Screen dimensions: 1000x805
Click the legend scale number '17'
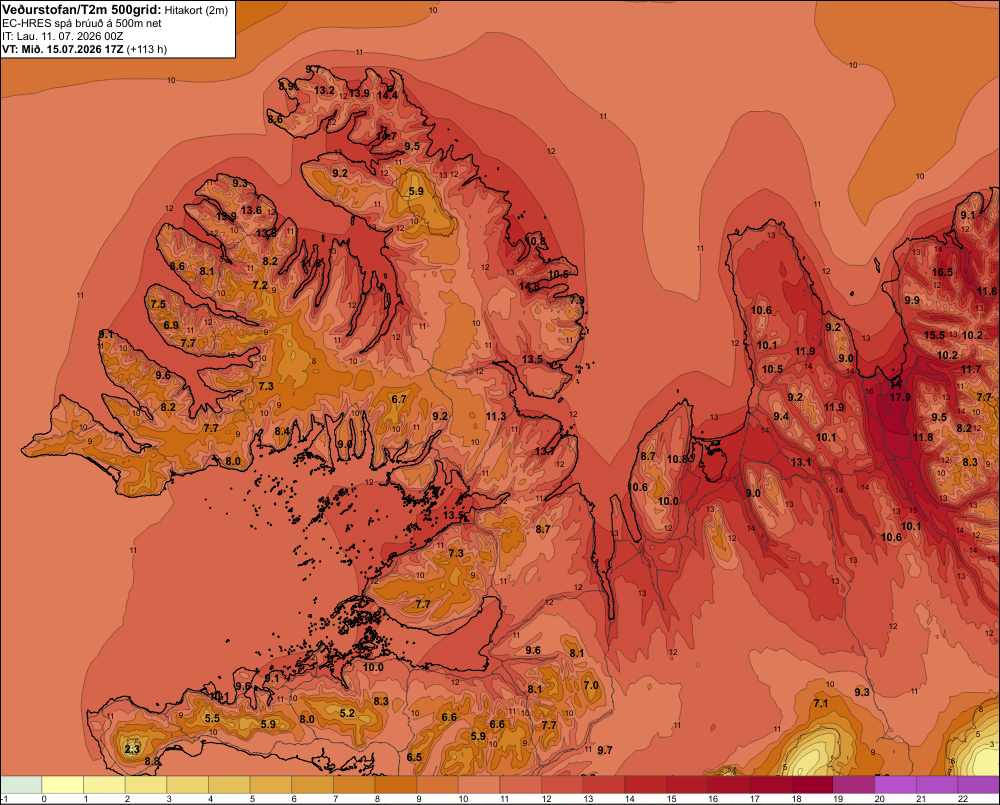(x=754, y=799)
